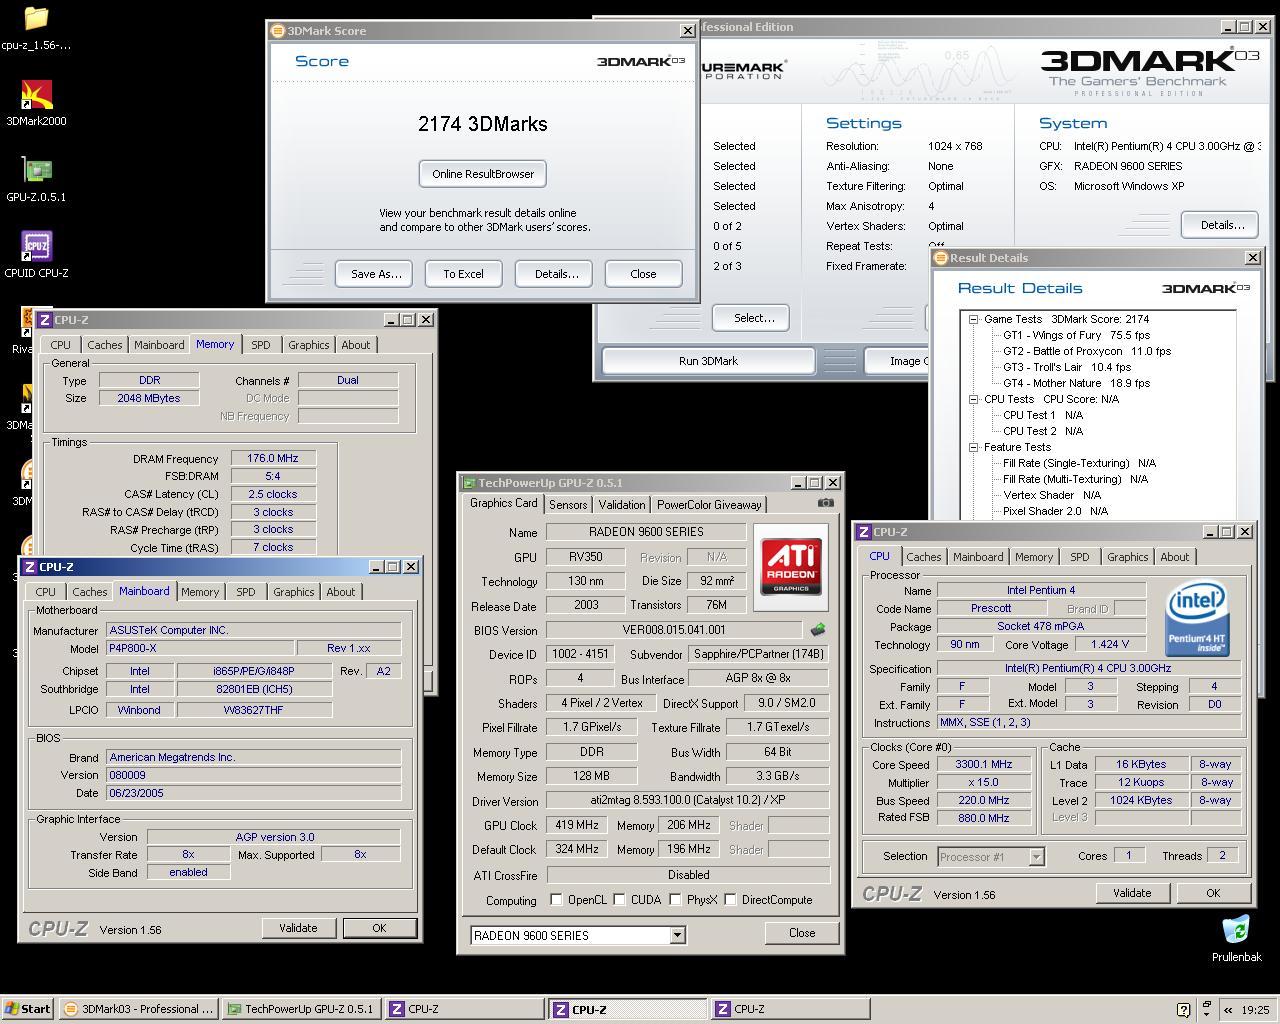
Task: Open the cpu-z_1.56 folder on desktop
Action: pos(36,28)
